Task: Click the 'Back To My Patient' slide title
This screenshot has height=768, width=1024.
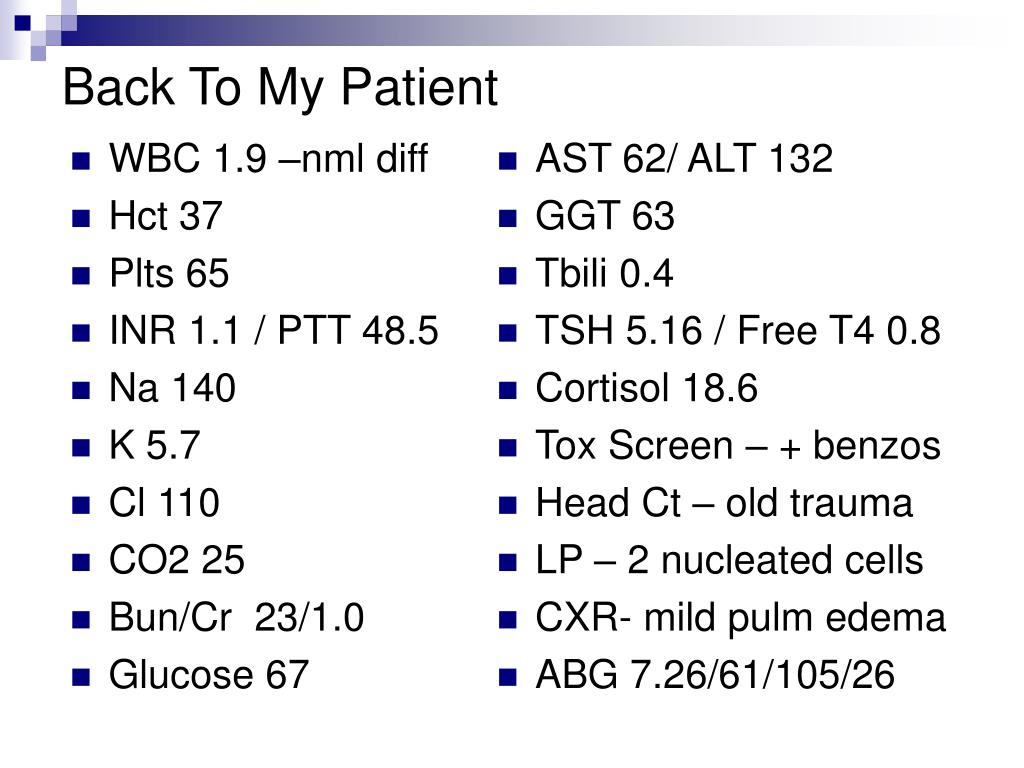Action: coord(280,88)
